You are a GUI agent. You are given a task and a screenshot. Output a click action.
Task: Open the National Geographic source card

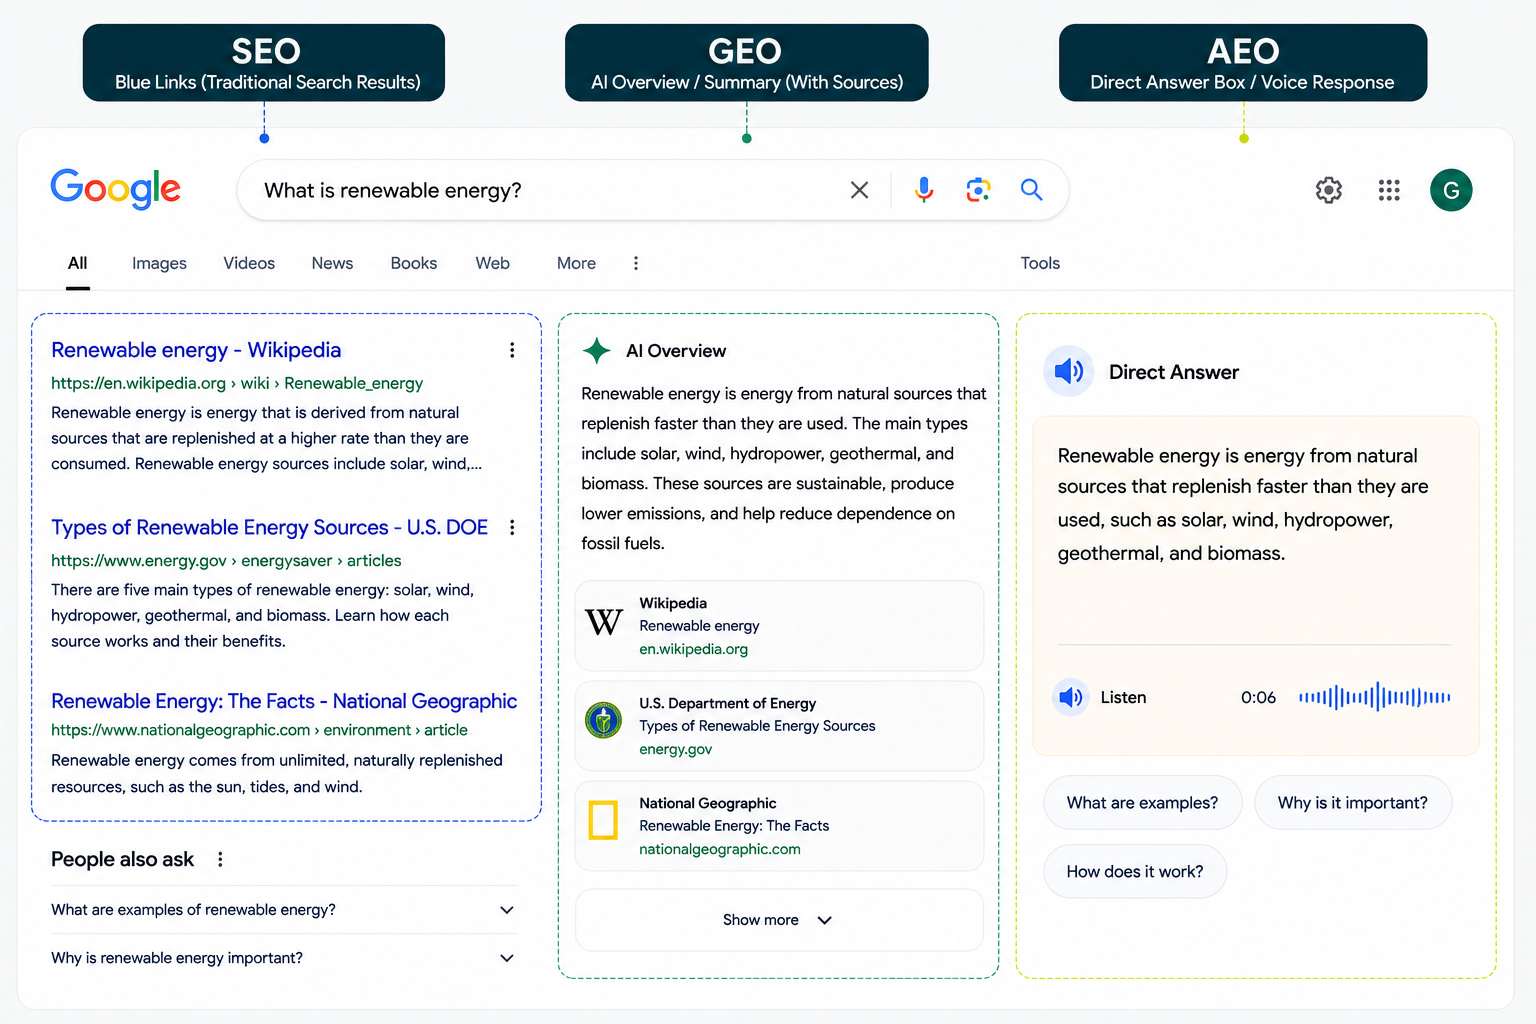point(779,826)
